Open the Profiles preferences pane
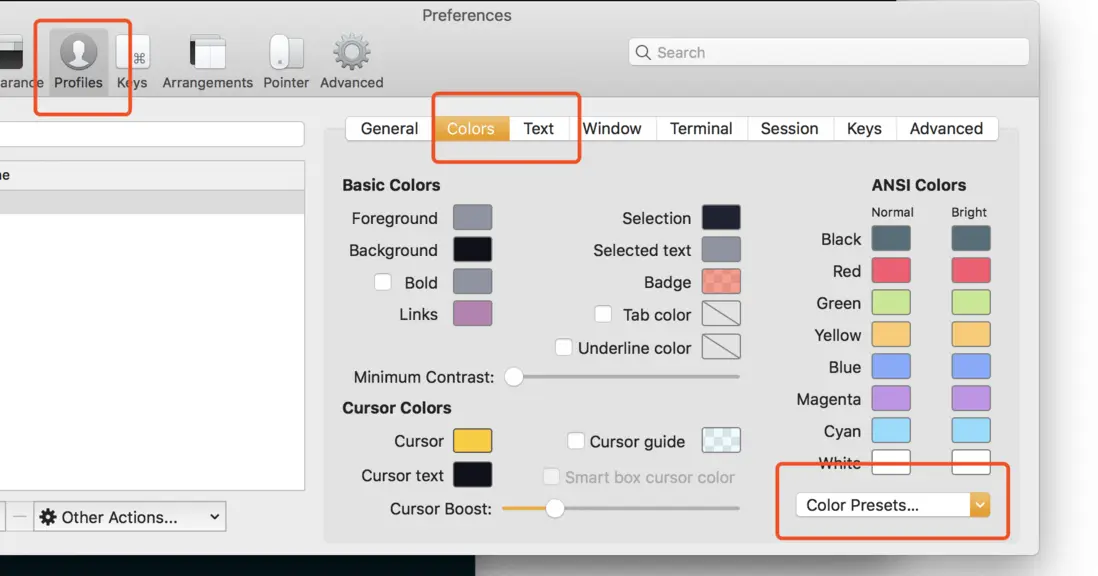 coord(78,62)
